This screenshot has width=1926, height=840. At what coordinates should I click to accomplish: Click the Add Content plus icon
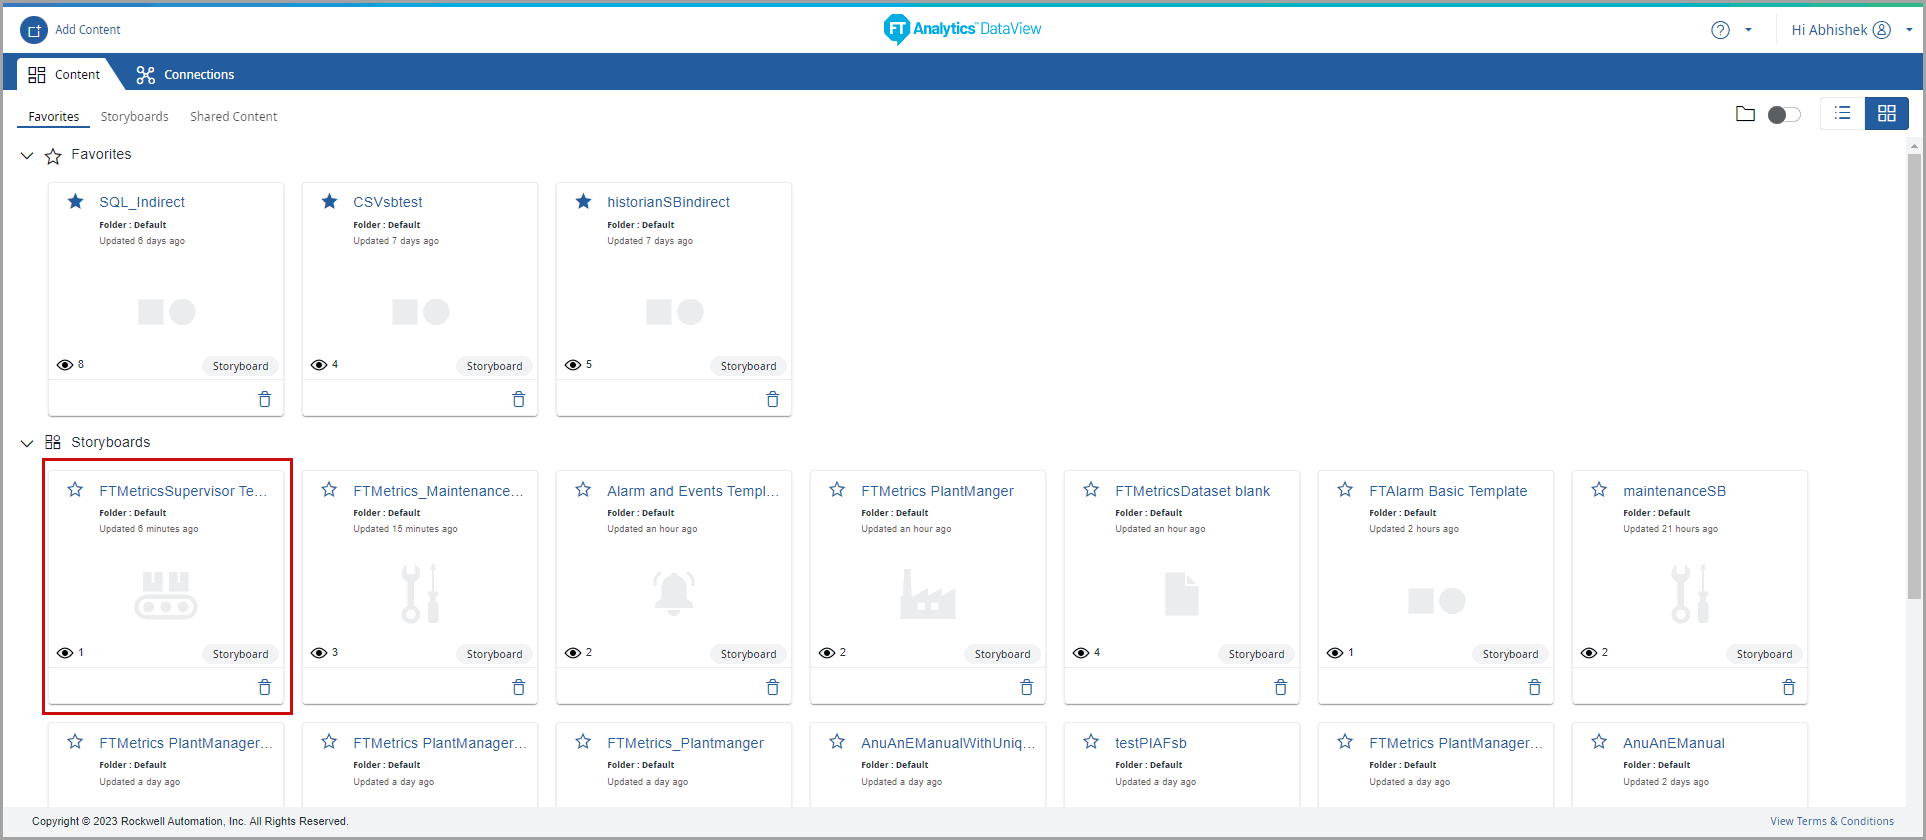pos(34,30)
